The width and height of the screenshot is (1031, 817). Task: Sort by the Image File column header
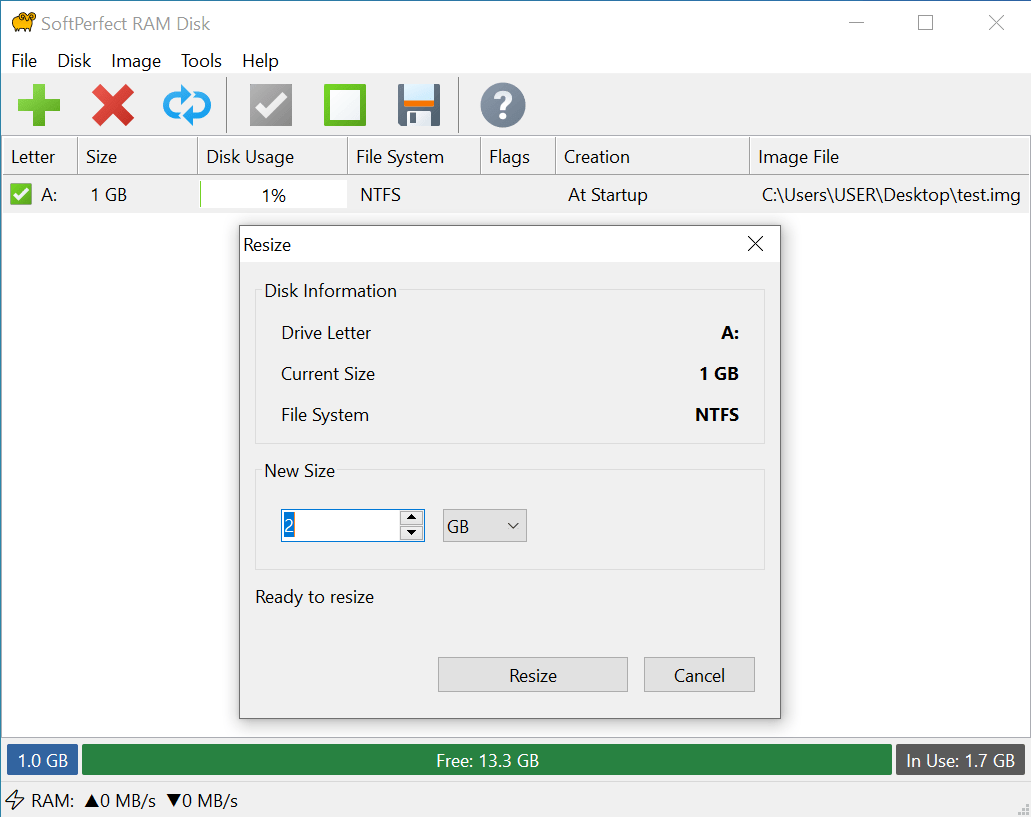click(x=889, y=156)
